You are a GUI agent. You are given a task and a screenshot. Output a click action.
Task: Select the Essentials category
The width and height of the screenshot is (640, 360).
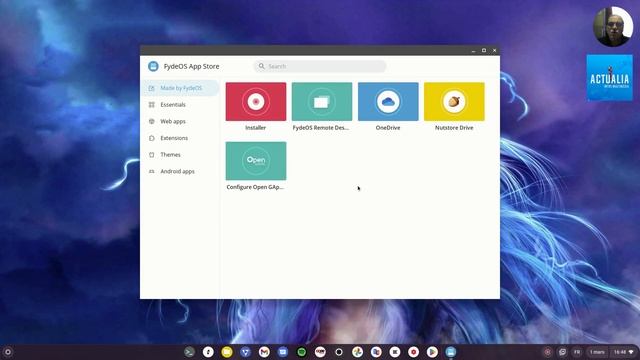pos(180,105)
